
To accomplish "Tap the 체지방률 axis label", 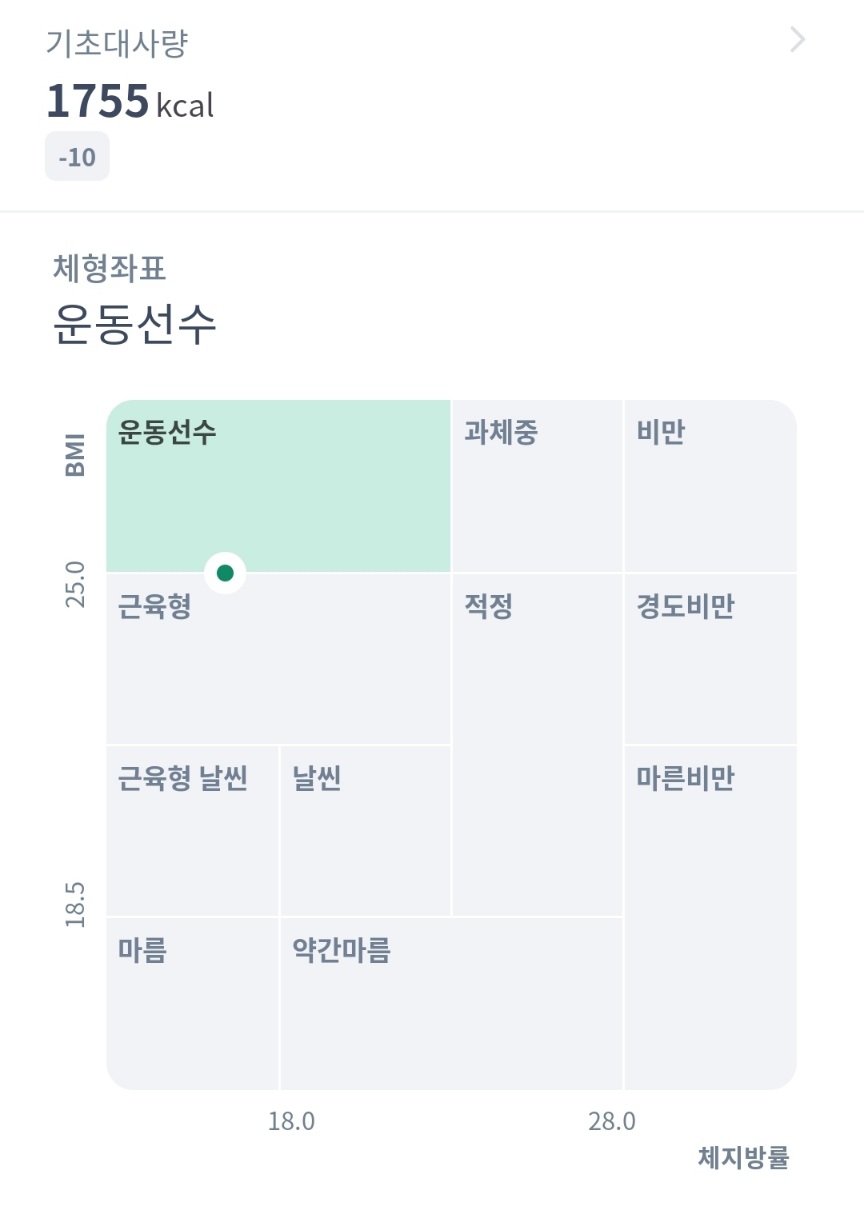I will [x=743, y=1158].
